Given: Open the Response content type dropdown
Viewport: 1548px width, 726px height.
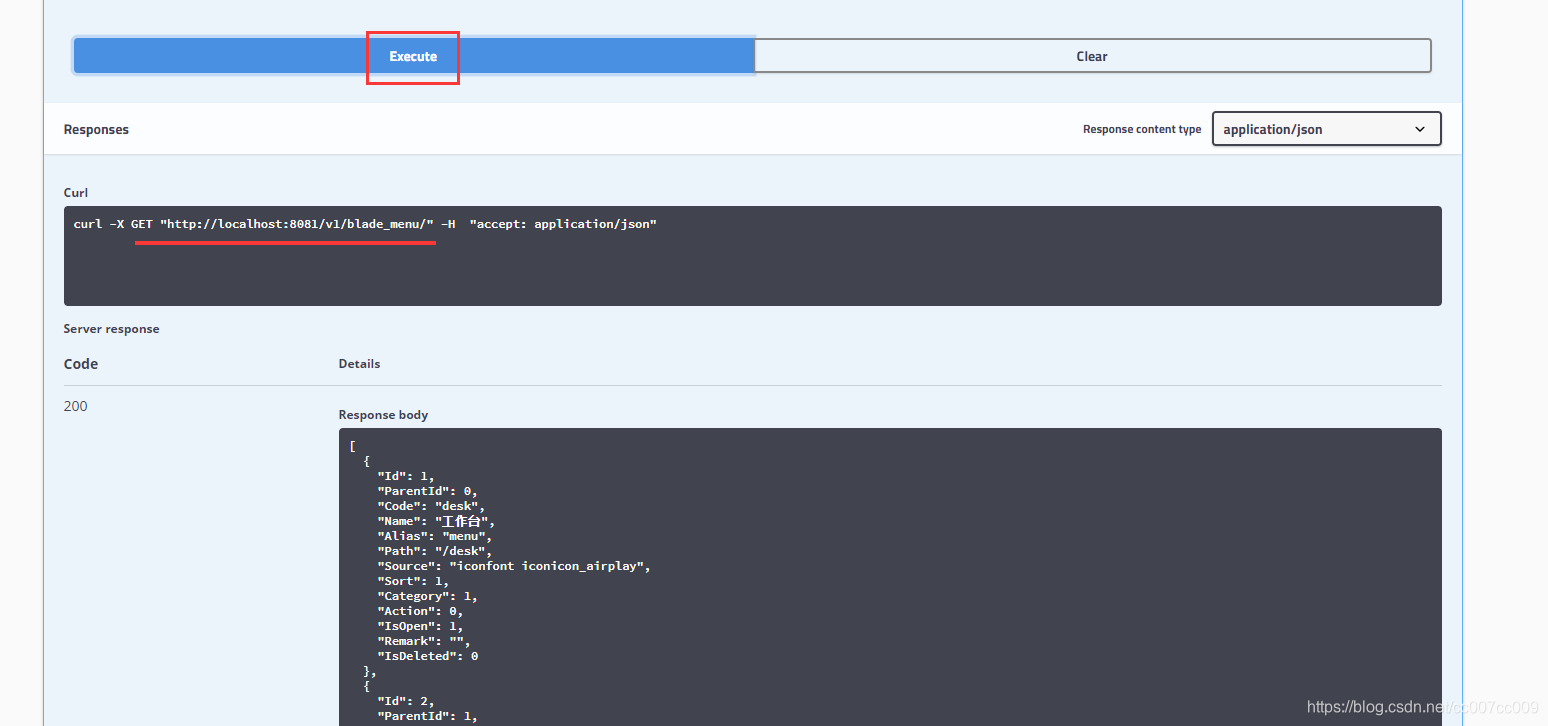Looking at the screenshot, I should (x=1326, y=129).
